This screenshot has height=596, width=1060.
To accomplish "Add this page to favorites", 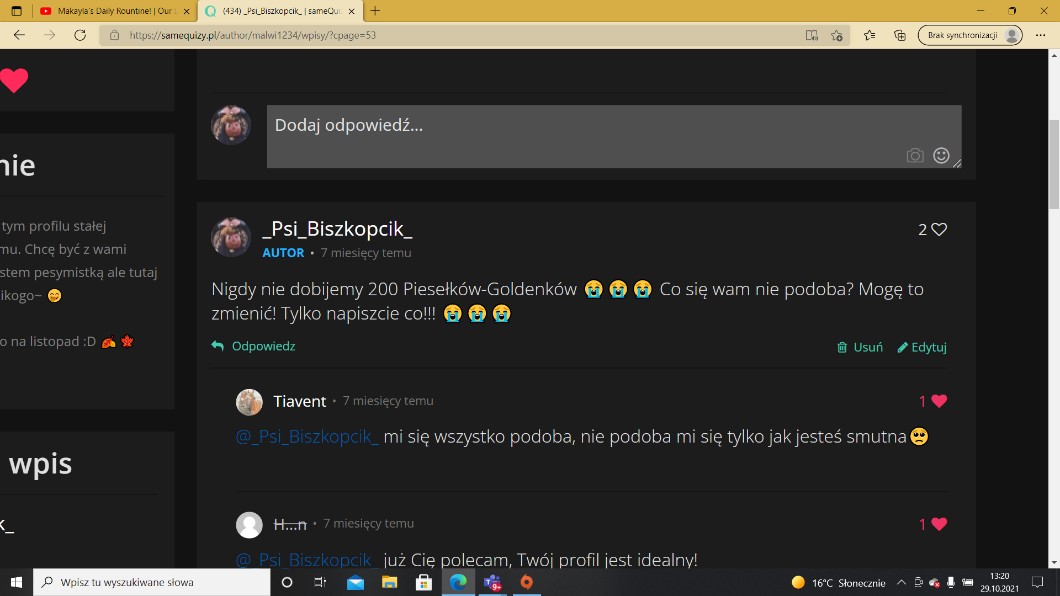I will coord(837,35).
